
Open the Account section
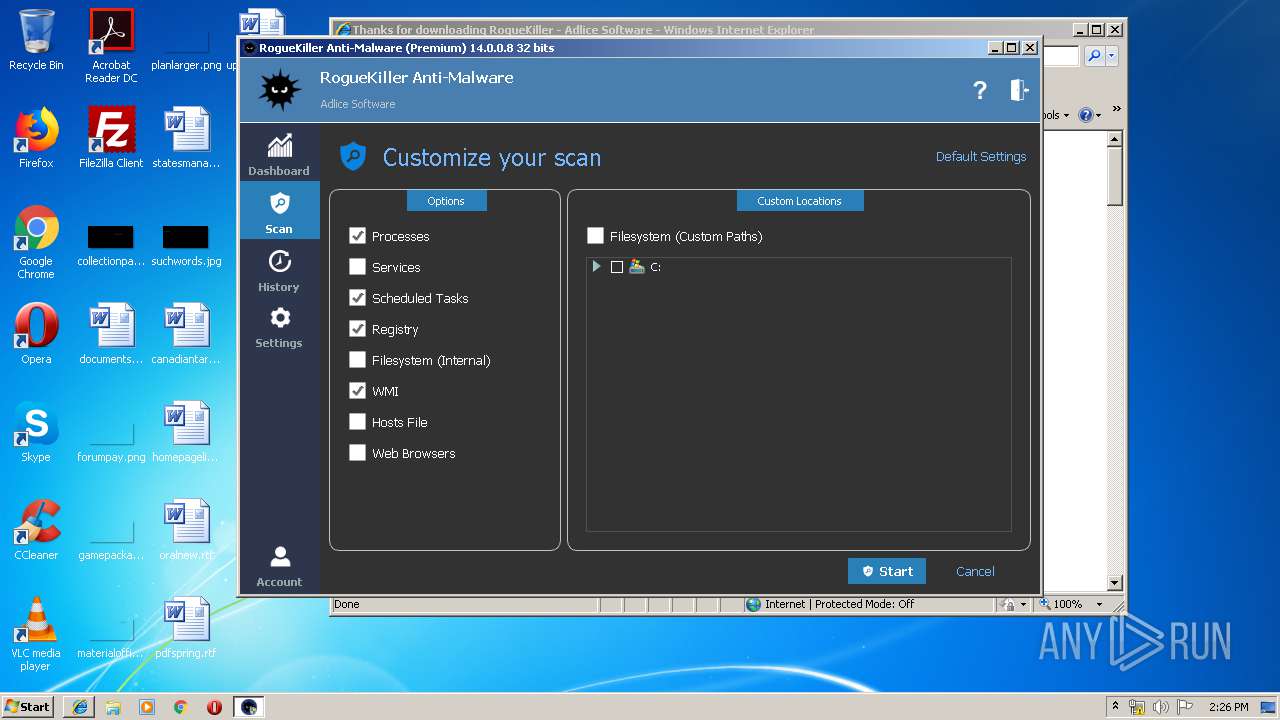(x=279, y=566)
